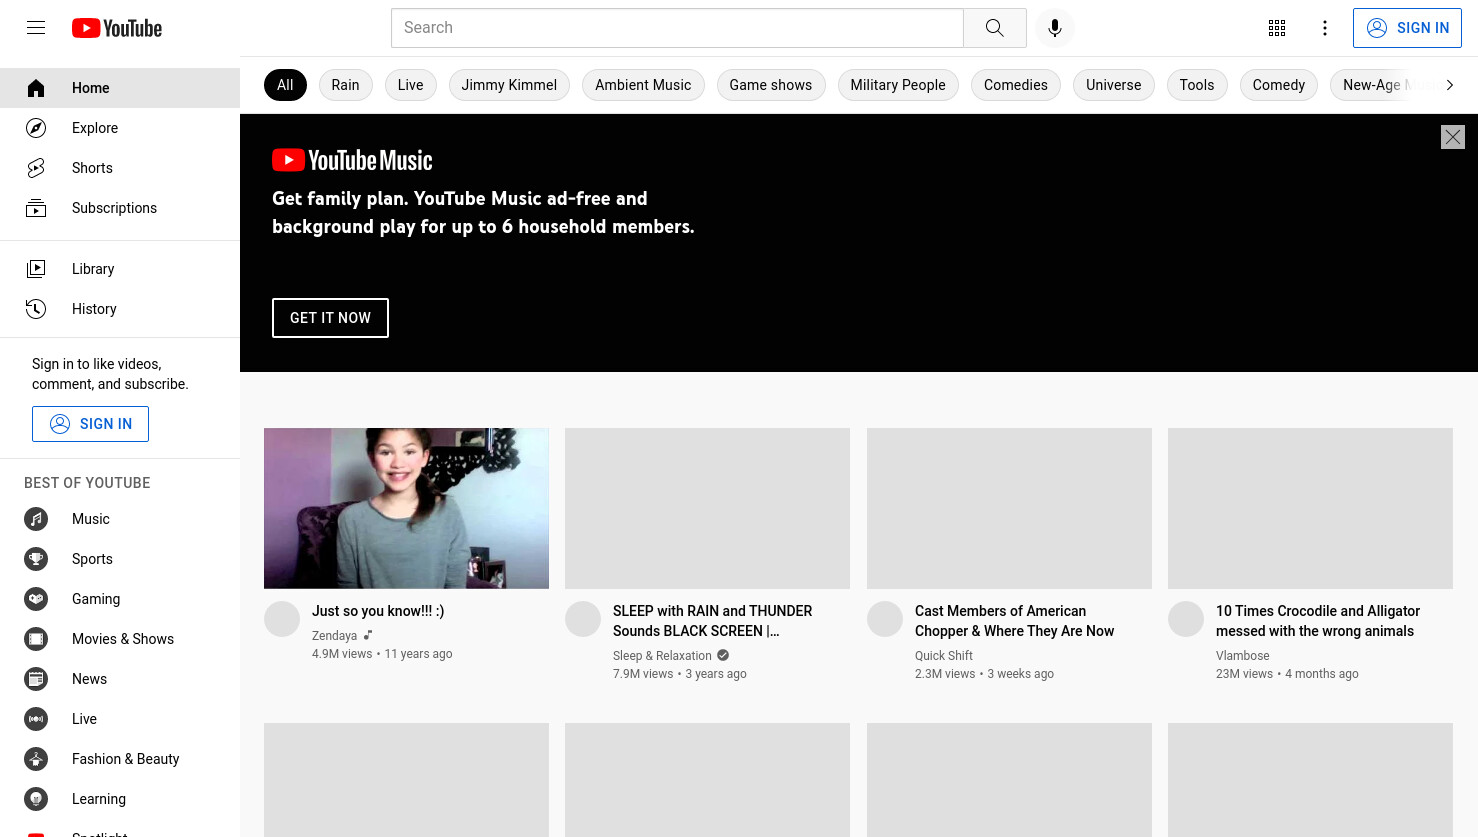Click the search magnifier button
Viewport: 1478px width, 837px height.
click(x=995, y=28)
